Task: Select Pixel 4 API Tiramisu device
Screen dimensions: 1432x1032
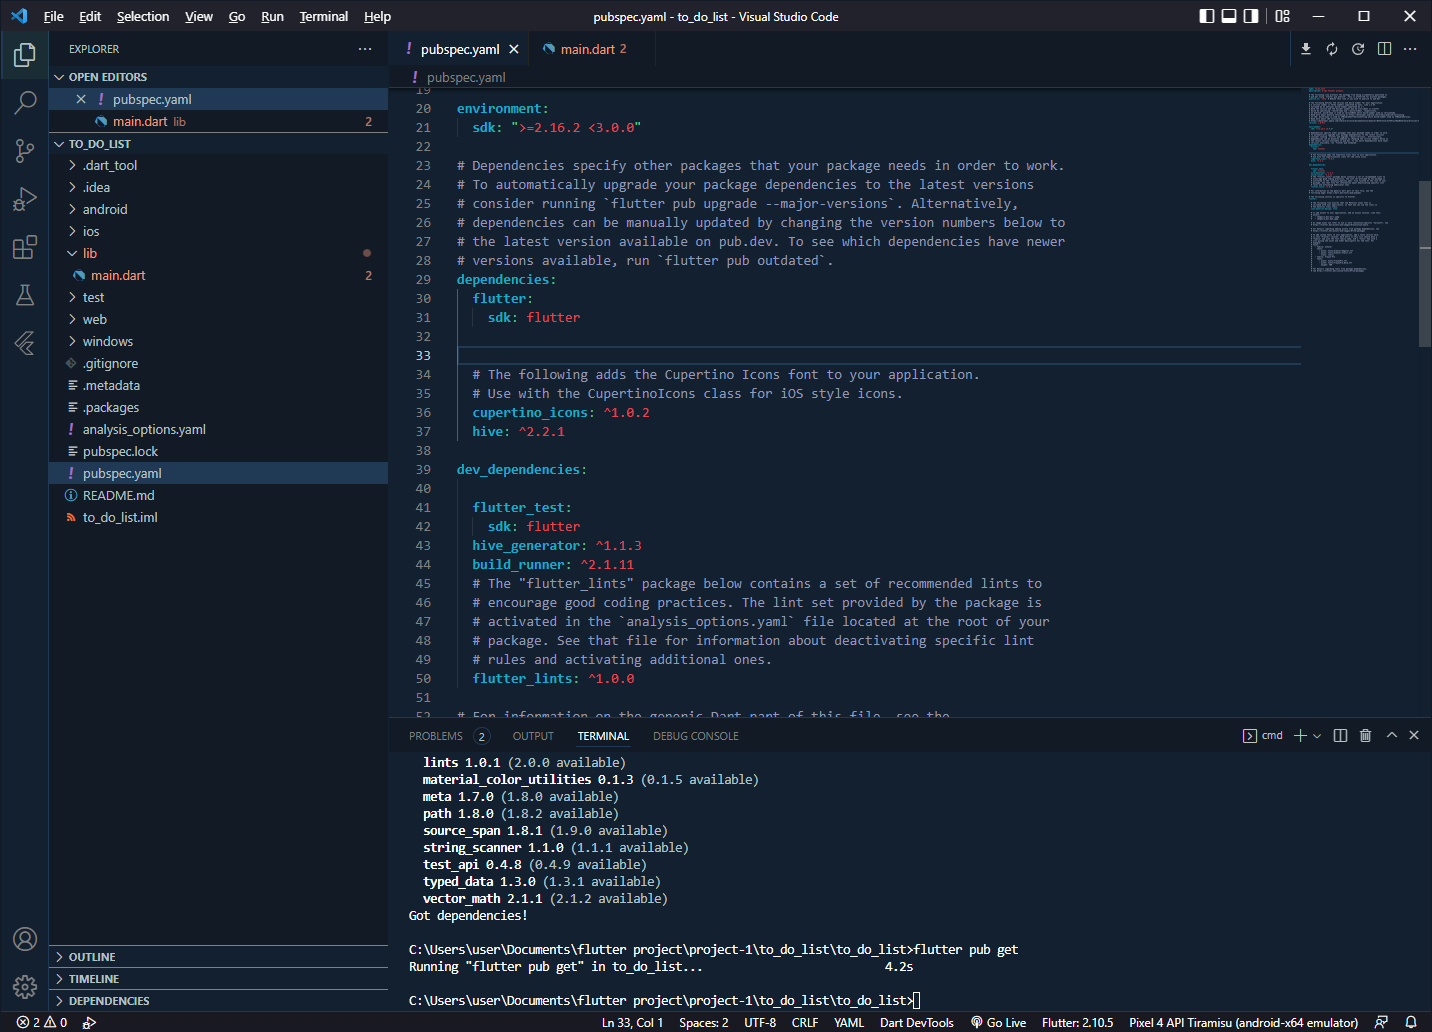Action: coord(1243,1022)
